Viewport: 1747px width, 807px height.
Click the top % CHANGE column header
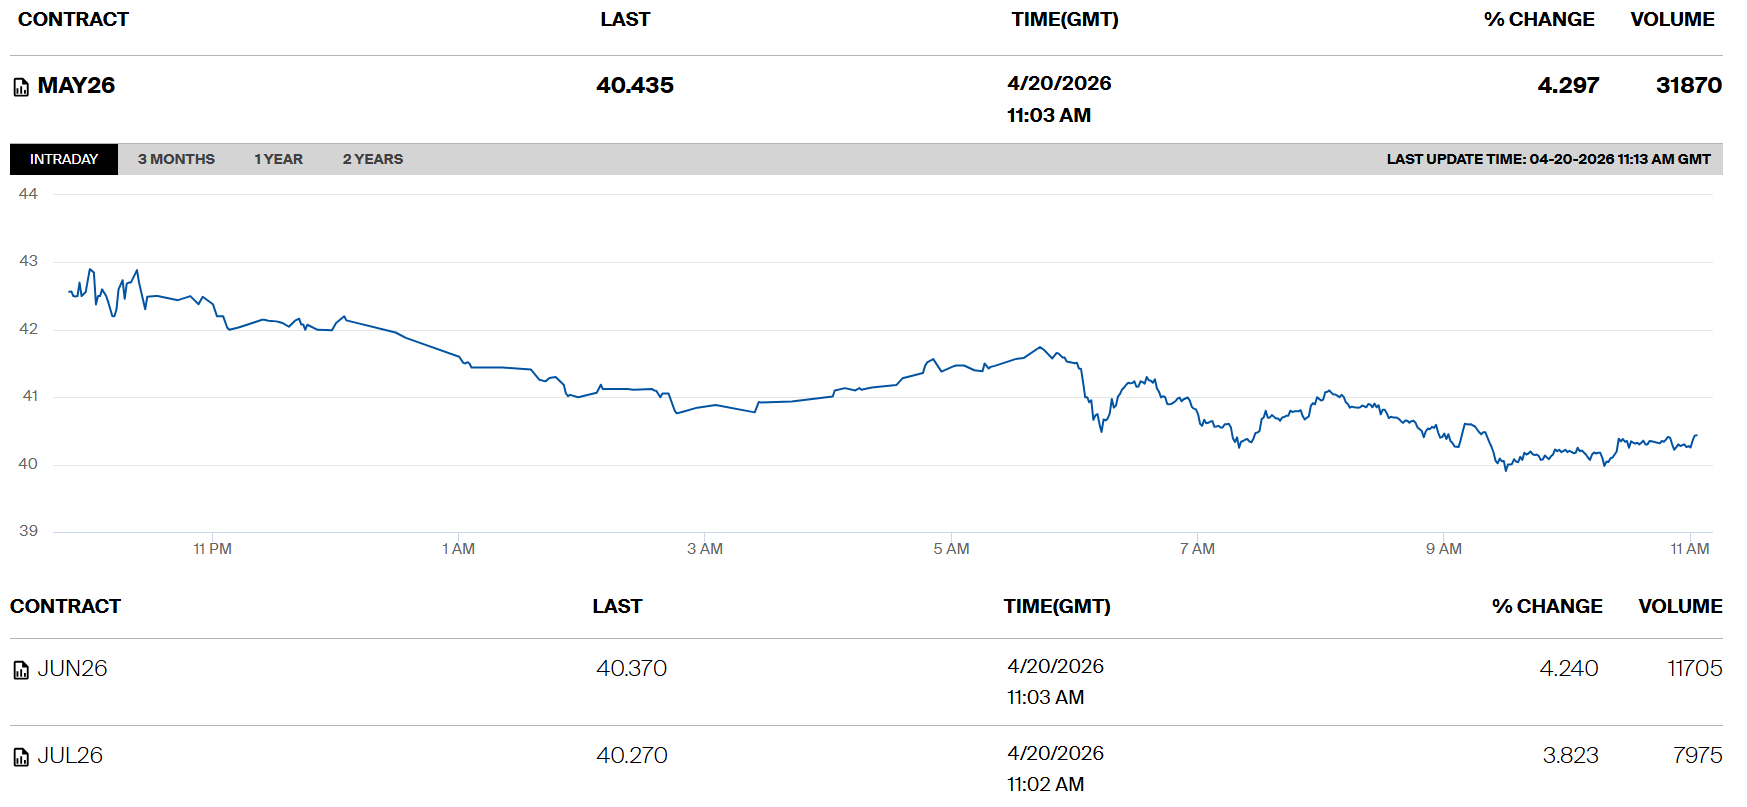pos(1539,20)
